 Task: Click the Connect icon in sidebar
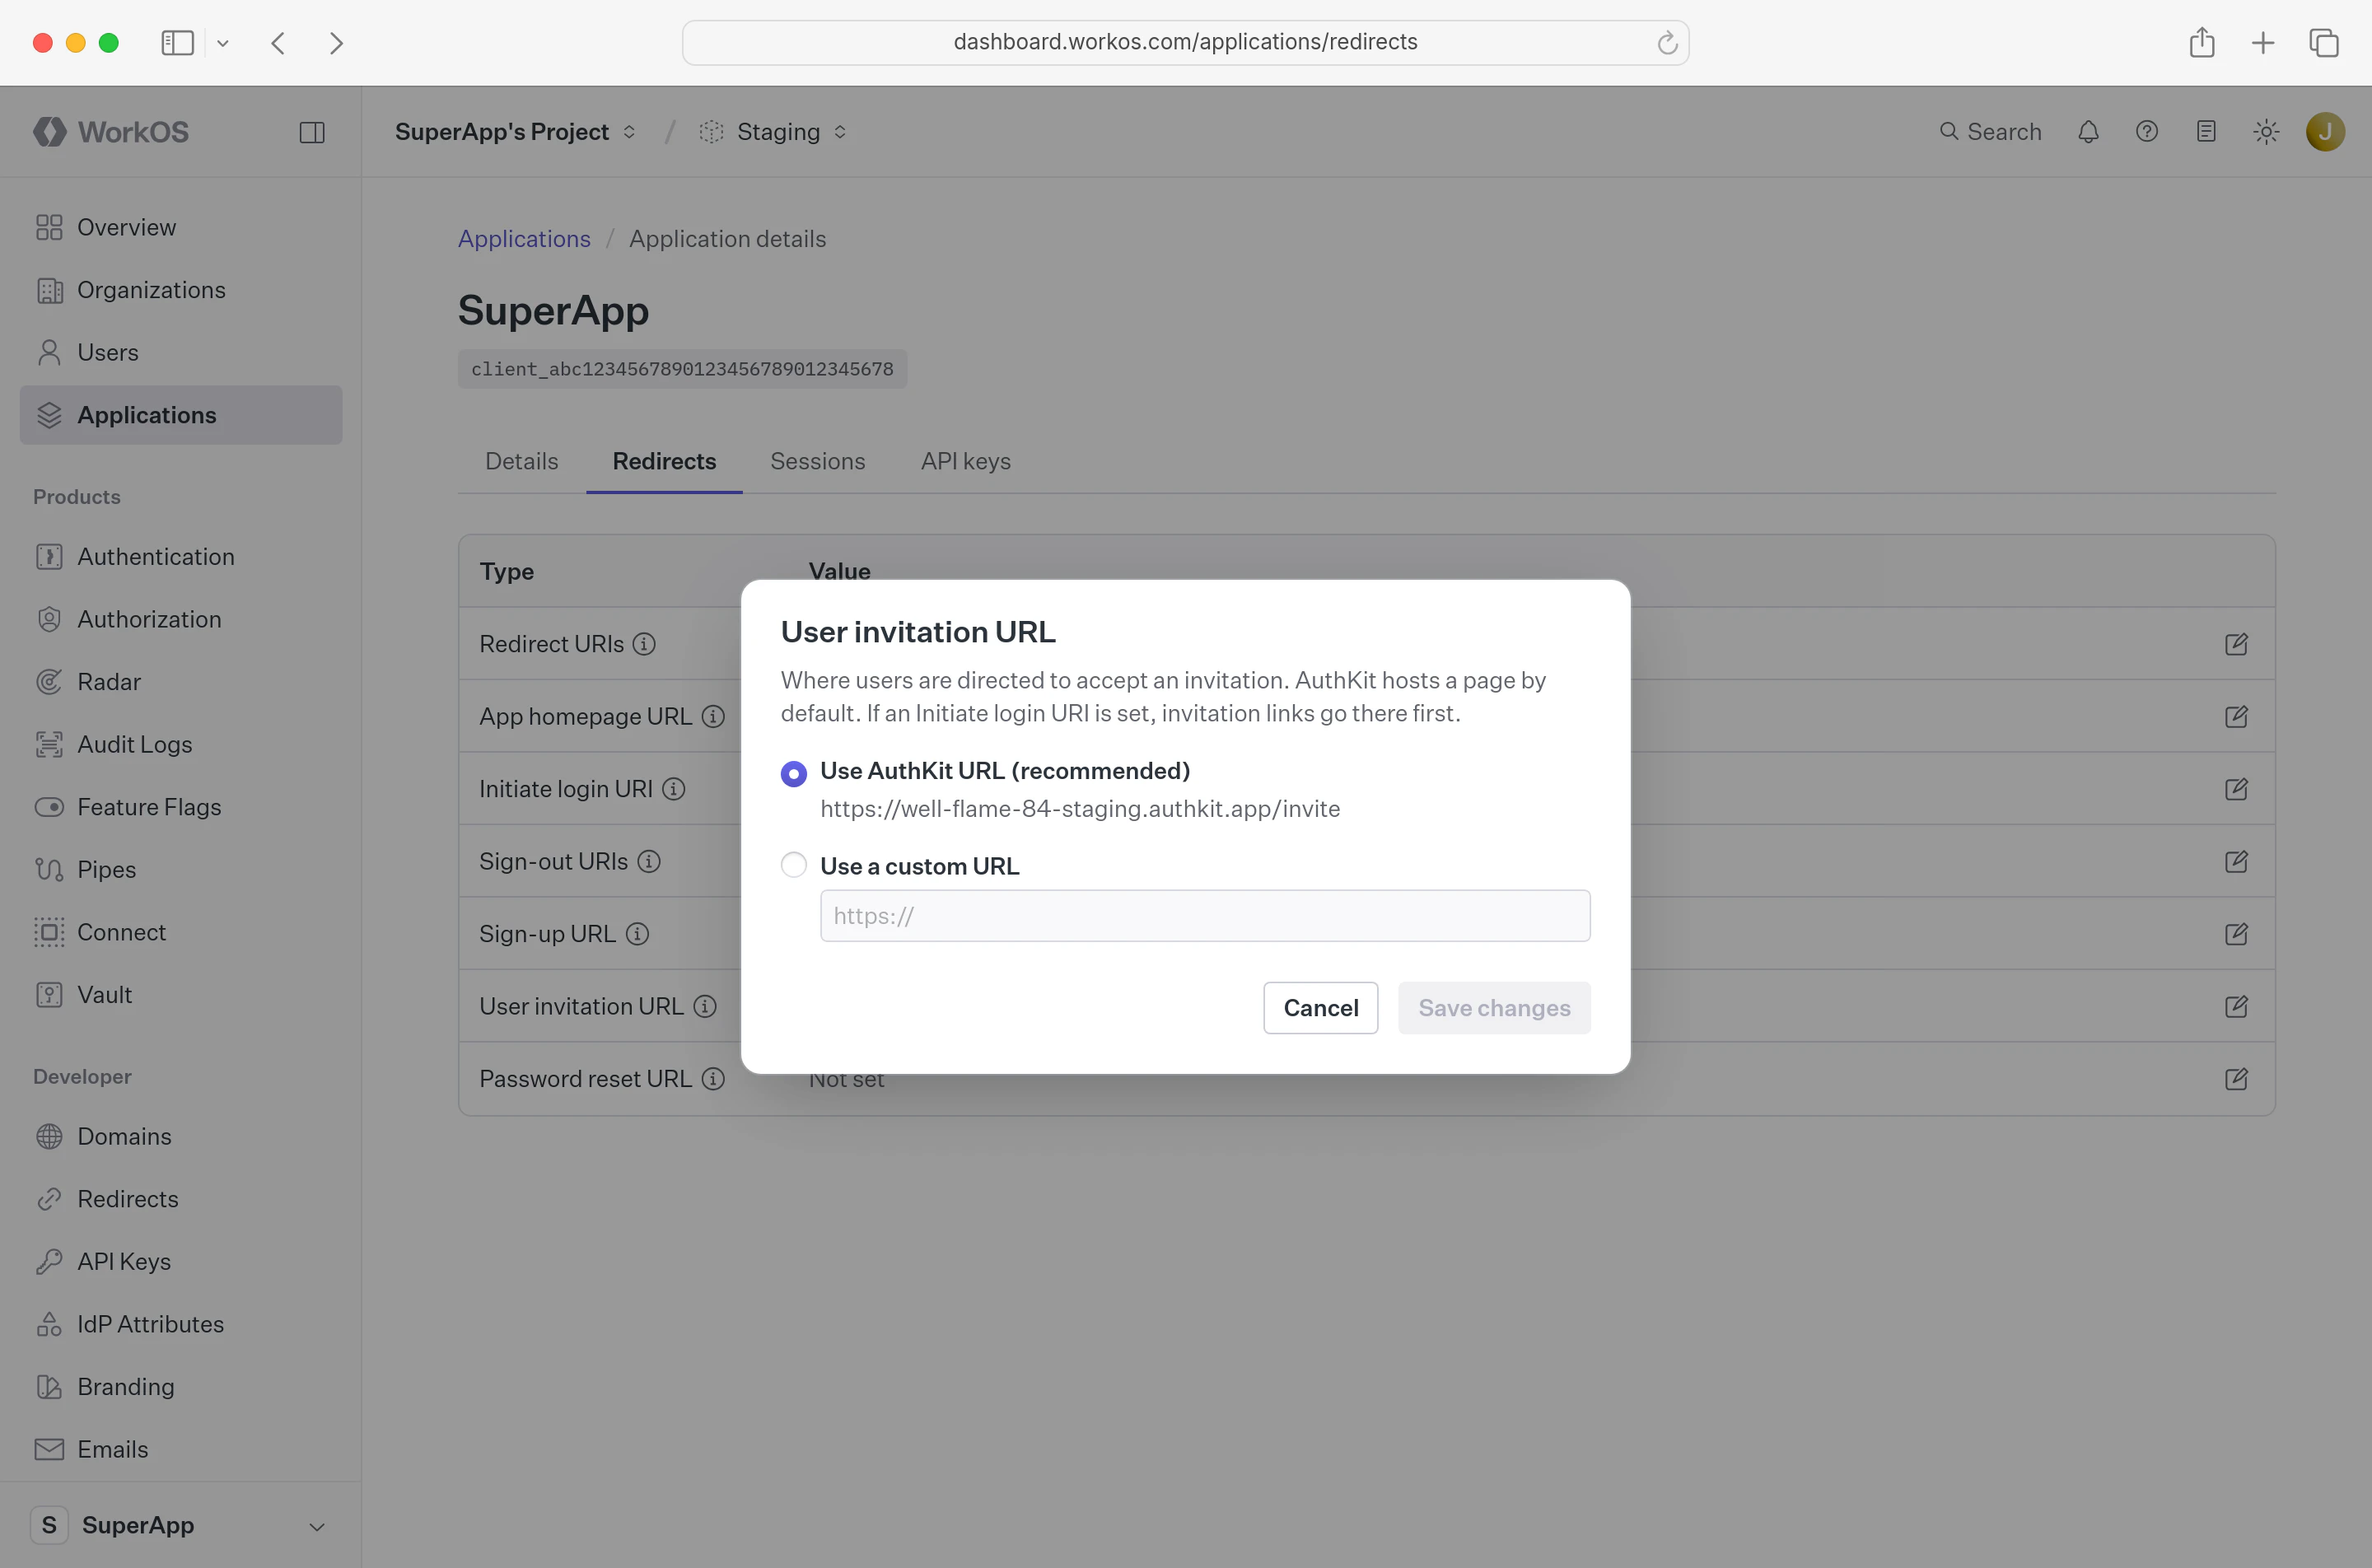(49, 932)
